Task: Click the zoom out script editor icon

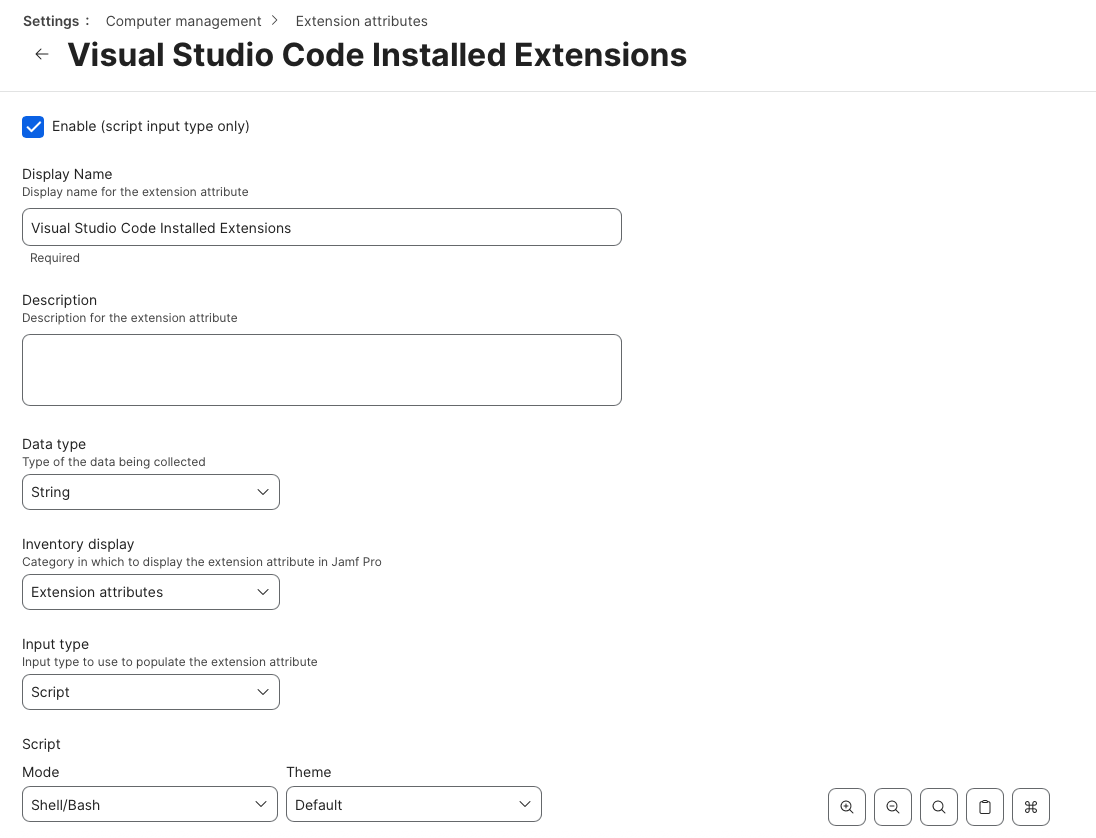Action: coord(893,807)
